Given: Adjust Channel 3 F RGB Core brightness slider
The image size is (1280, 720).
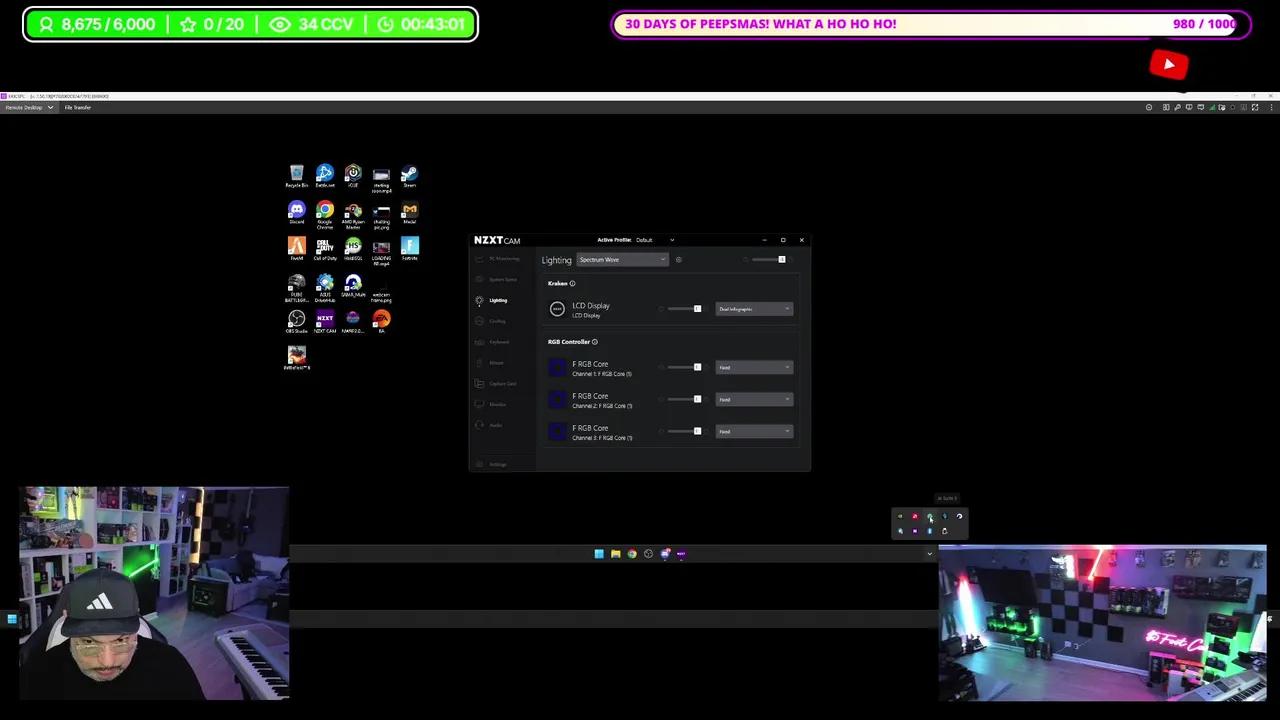Looking at the screenshot, I should pos(683,431).
